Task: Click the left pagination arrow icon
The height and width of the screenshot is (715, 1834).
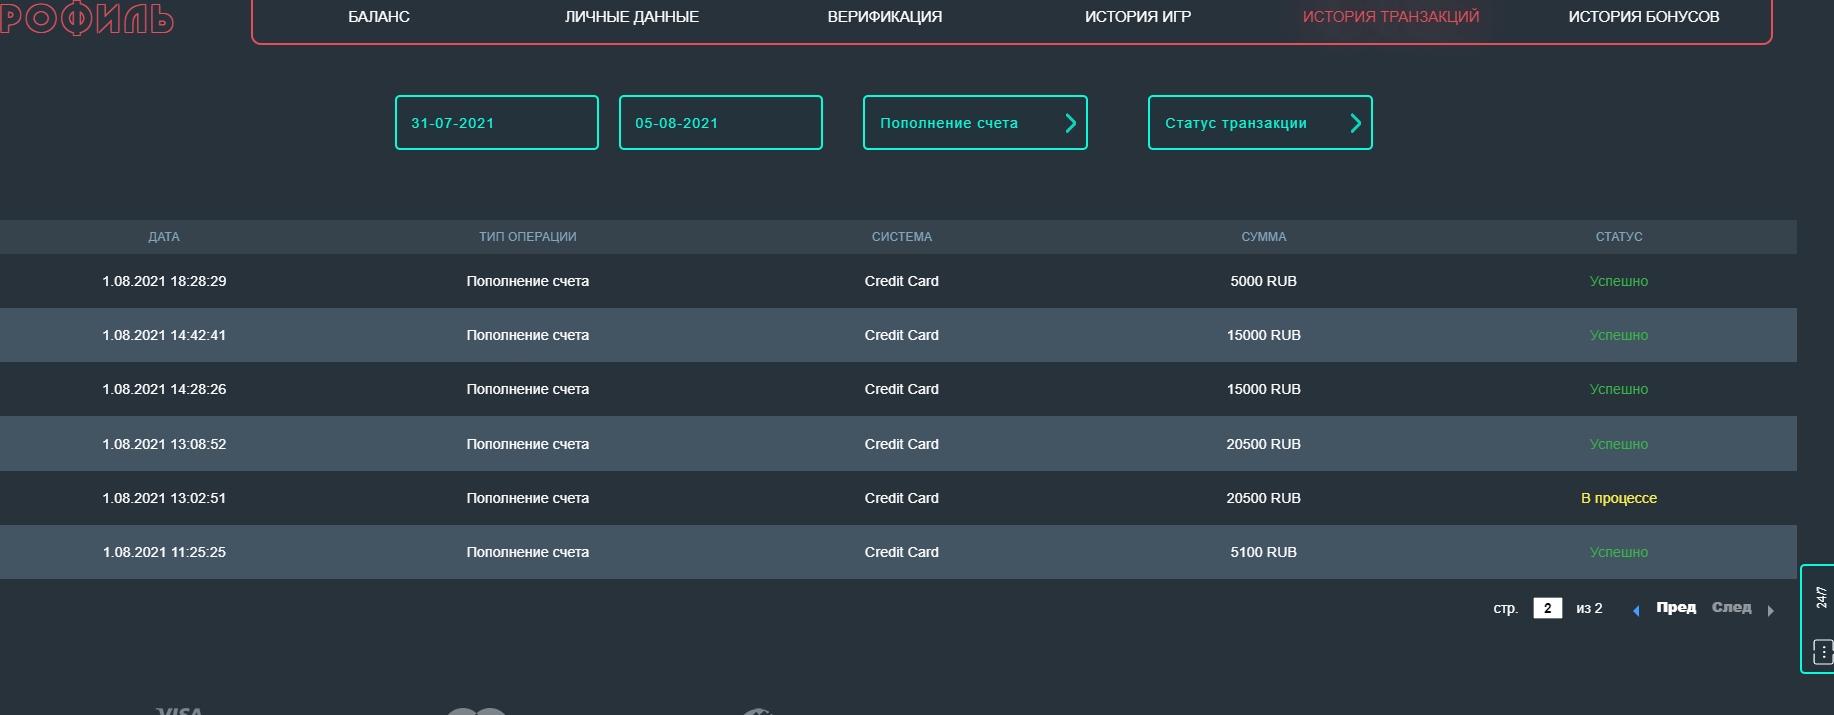Action: 1636,610
